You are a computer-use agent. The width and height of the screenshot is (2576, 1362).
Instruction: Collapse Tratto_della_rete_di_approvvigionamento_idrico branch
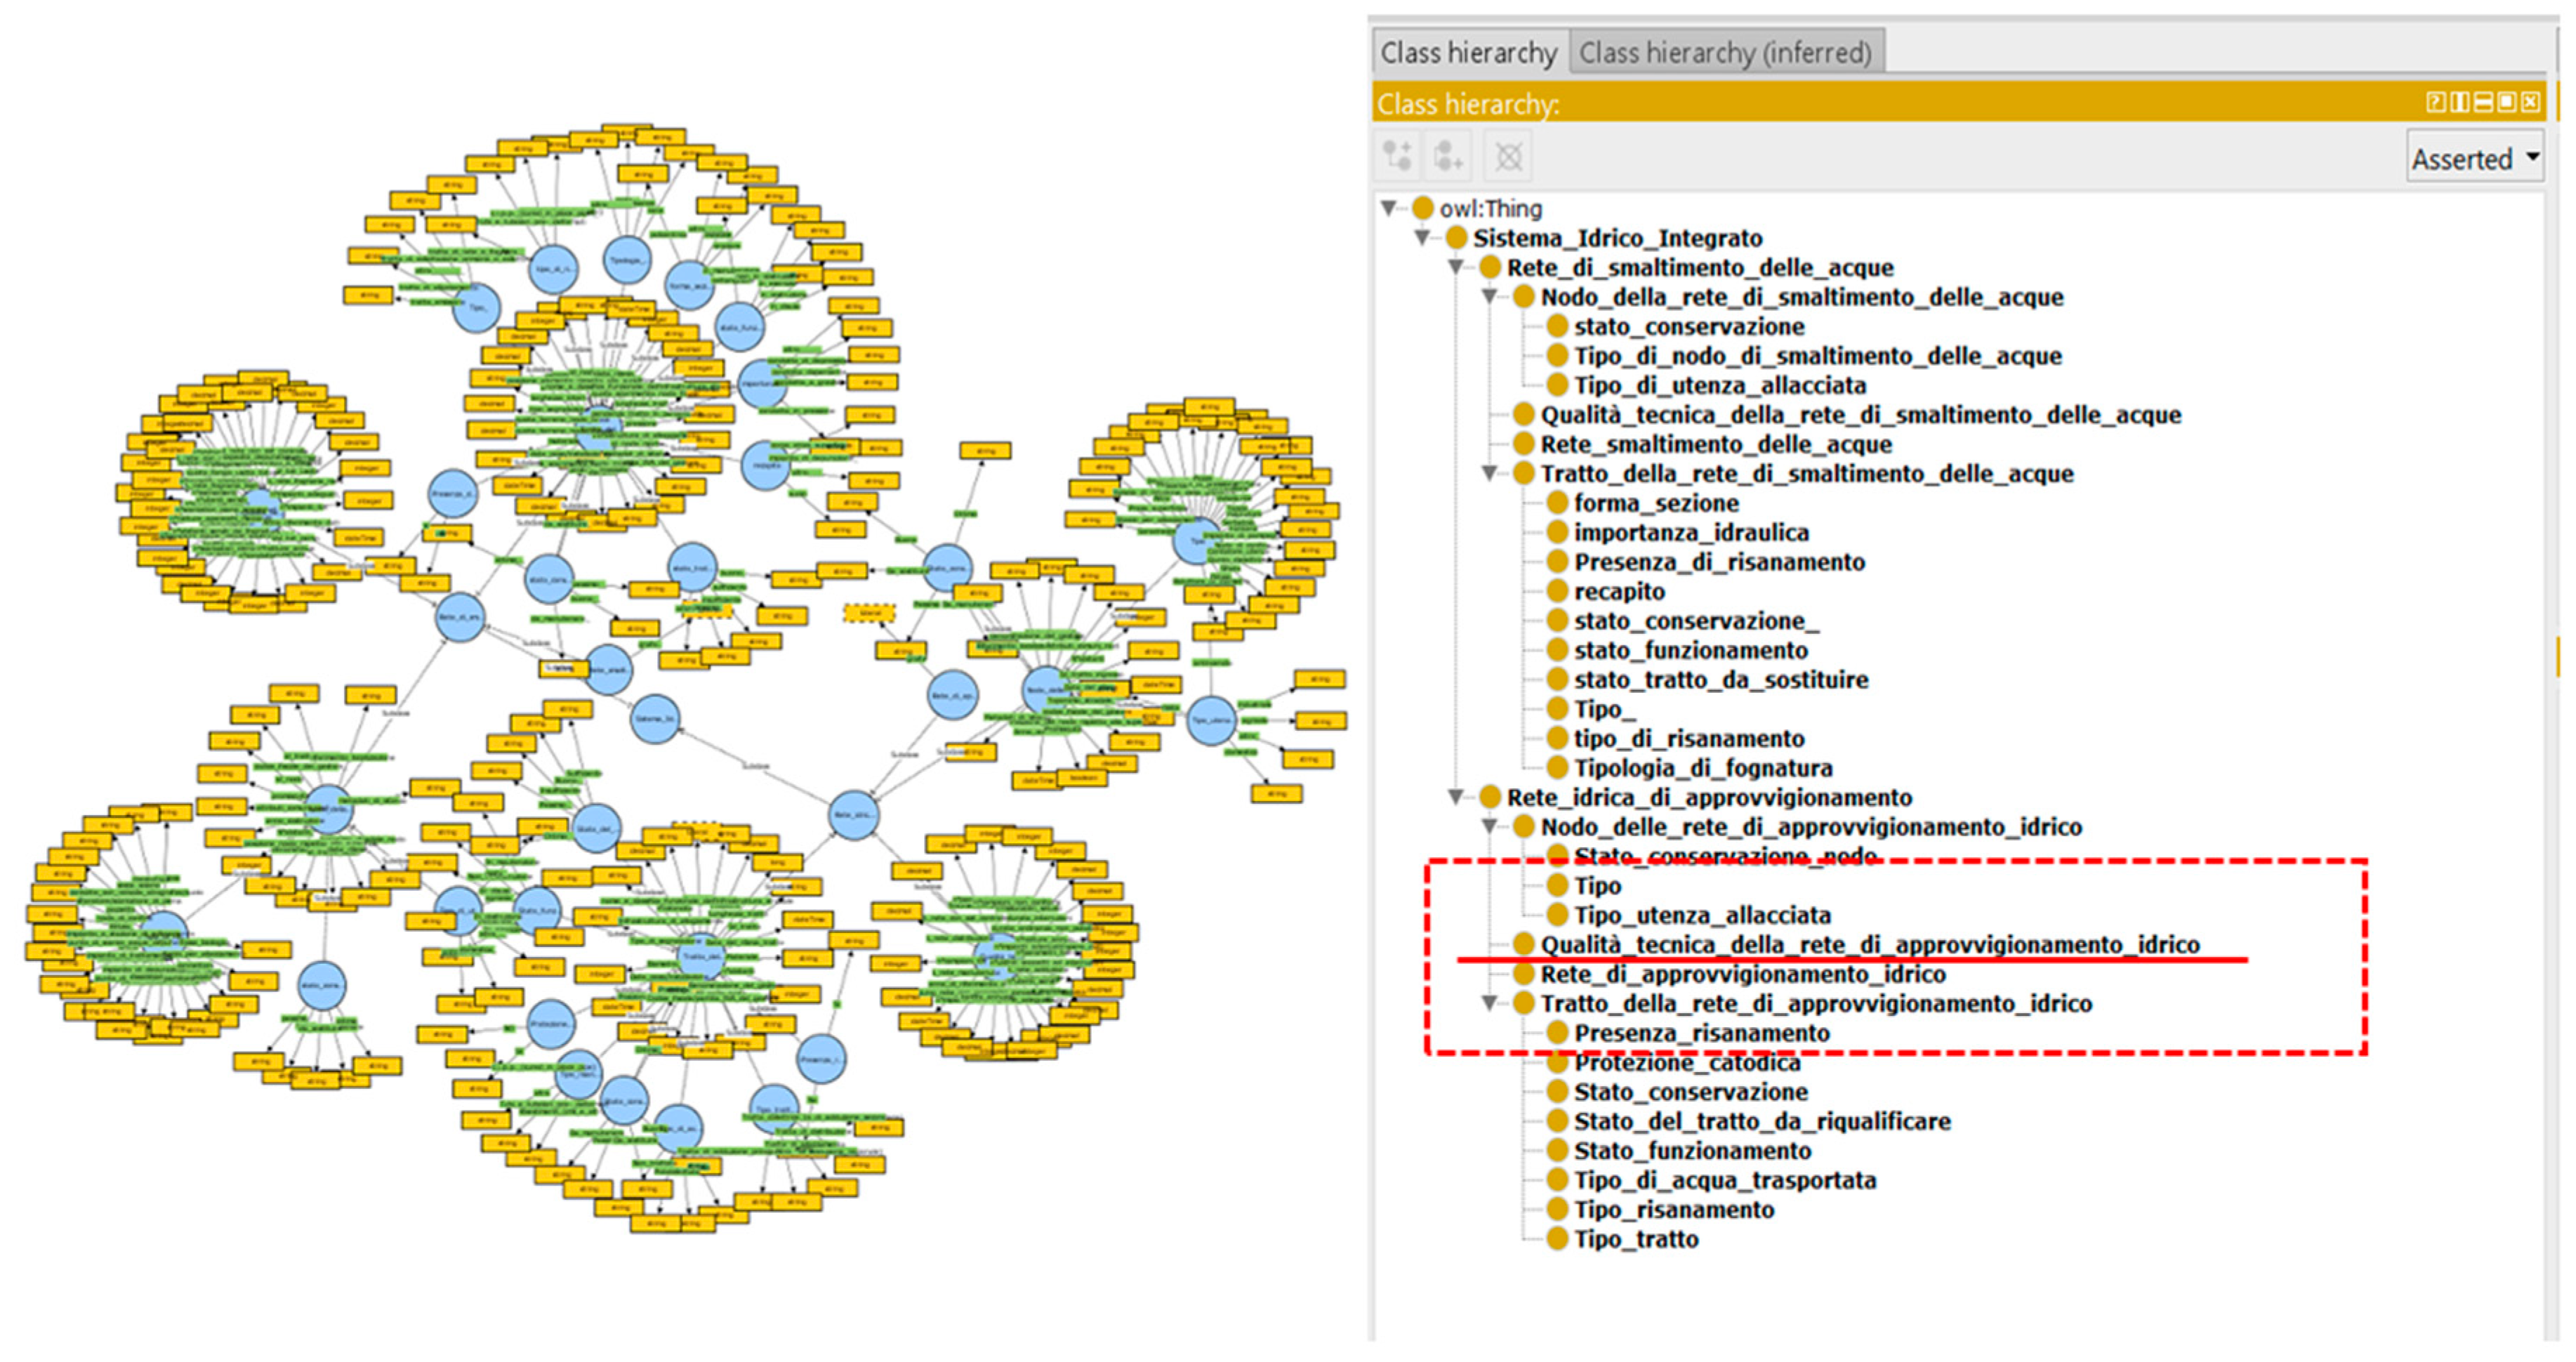(x=1489, y=1003)
